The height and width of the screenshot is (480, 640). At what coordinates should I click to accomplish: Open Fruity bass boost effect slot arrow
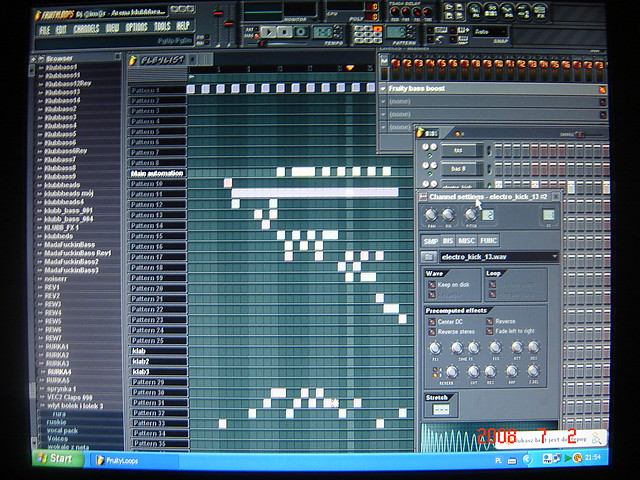383,89
